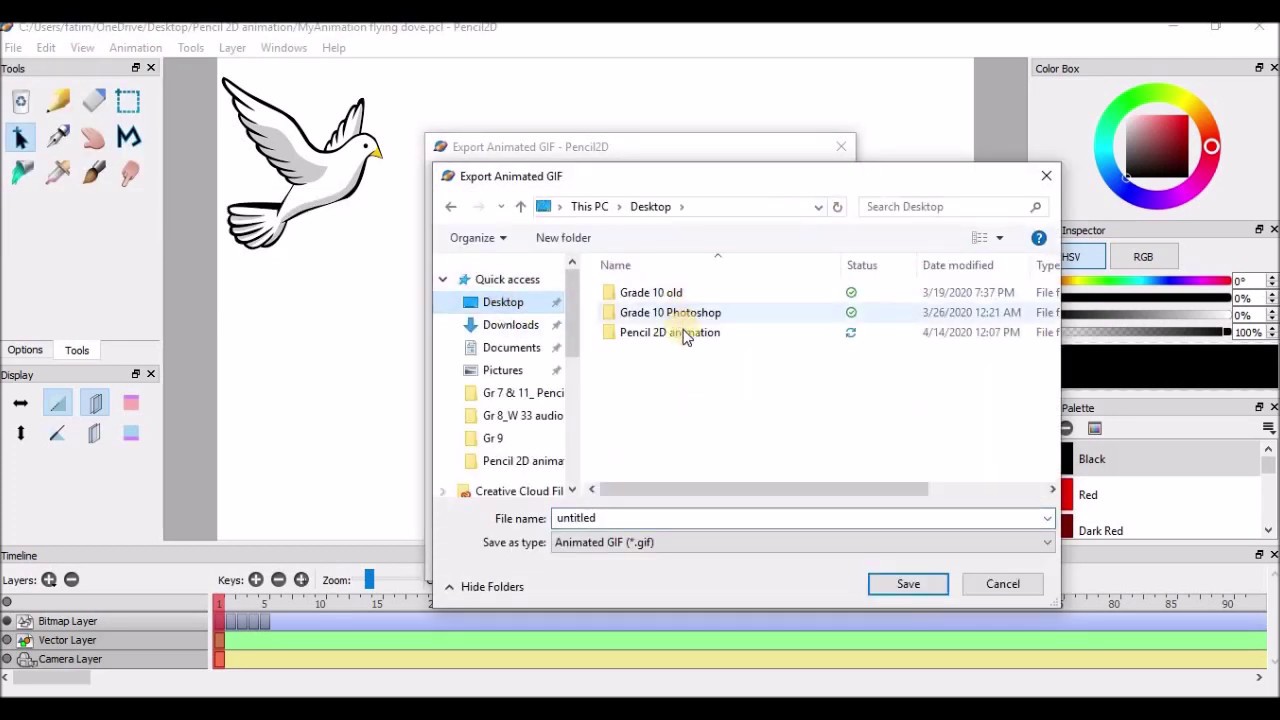Select the Eraser tool
The image size is (1280, 720).
(94, 101)
